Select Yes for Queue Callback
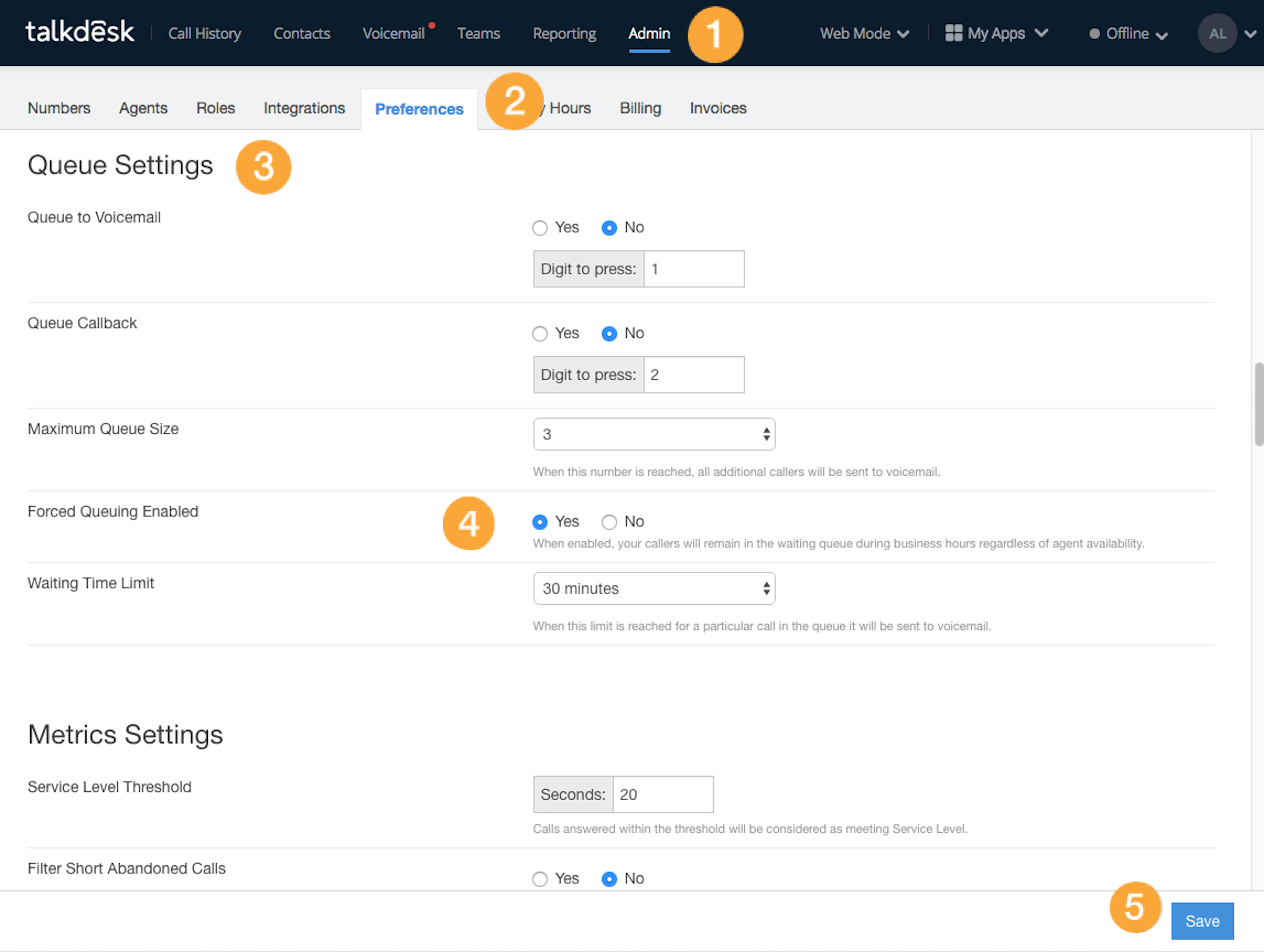The height and width of the screenshot is (952, 1264). pyautogui.click(x=540, y=333)
